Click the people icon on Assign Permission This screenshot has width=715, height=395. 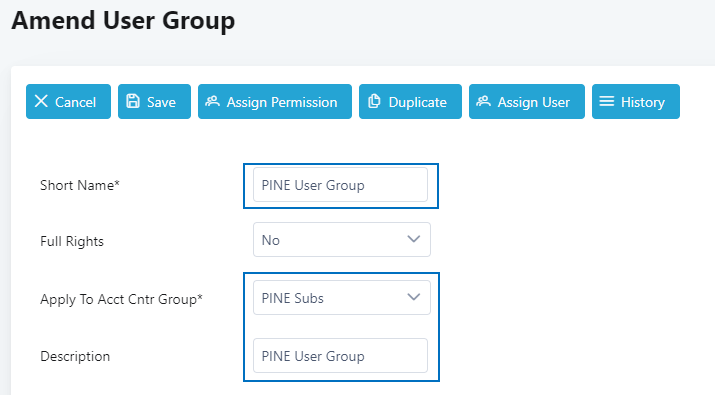coord(212,101)
